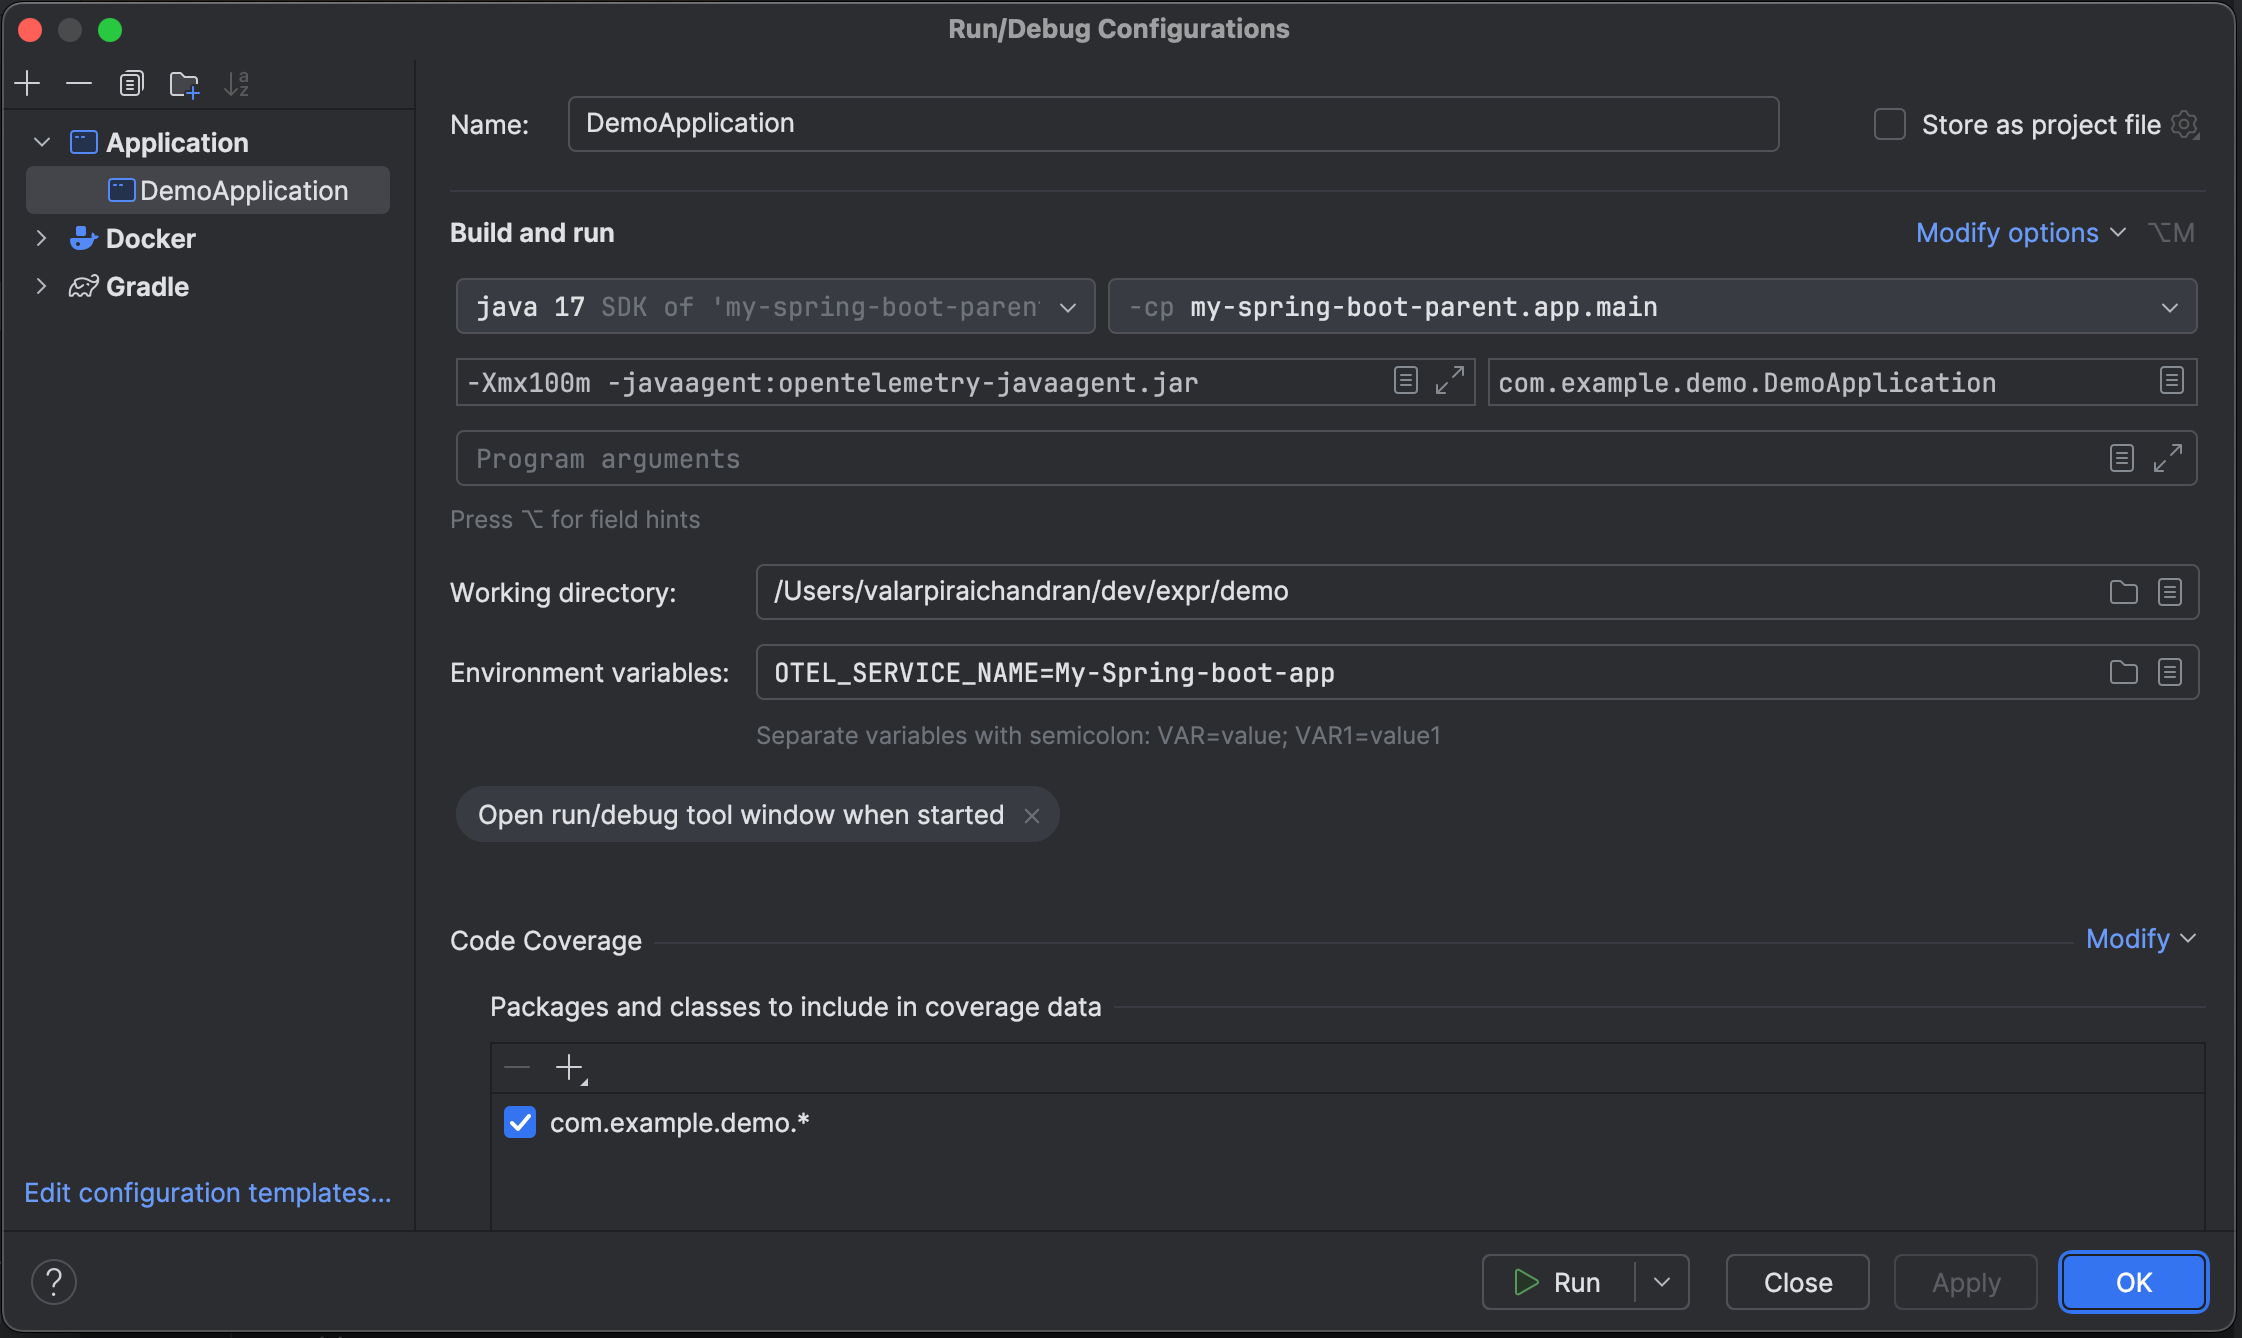Click the new folder icon in toolbar
Viewport: 2242px width, 1338px height.
184,84
